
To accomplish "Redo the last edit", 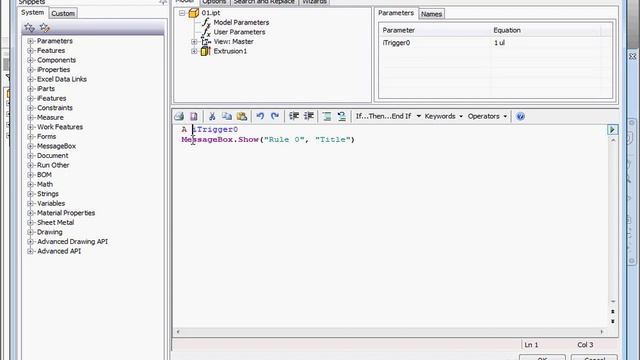I will click(275, 116).
